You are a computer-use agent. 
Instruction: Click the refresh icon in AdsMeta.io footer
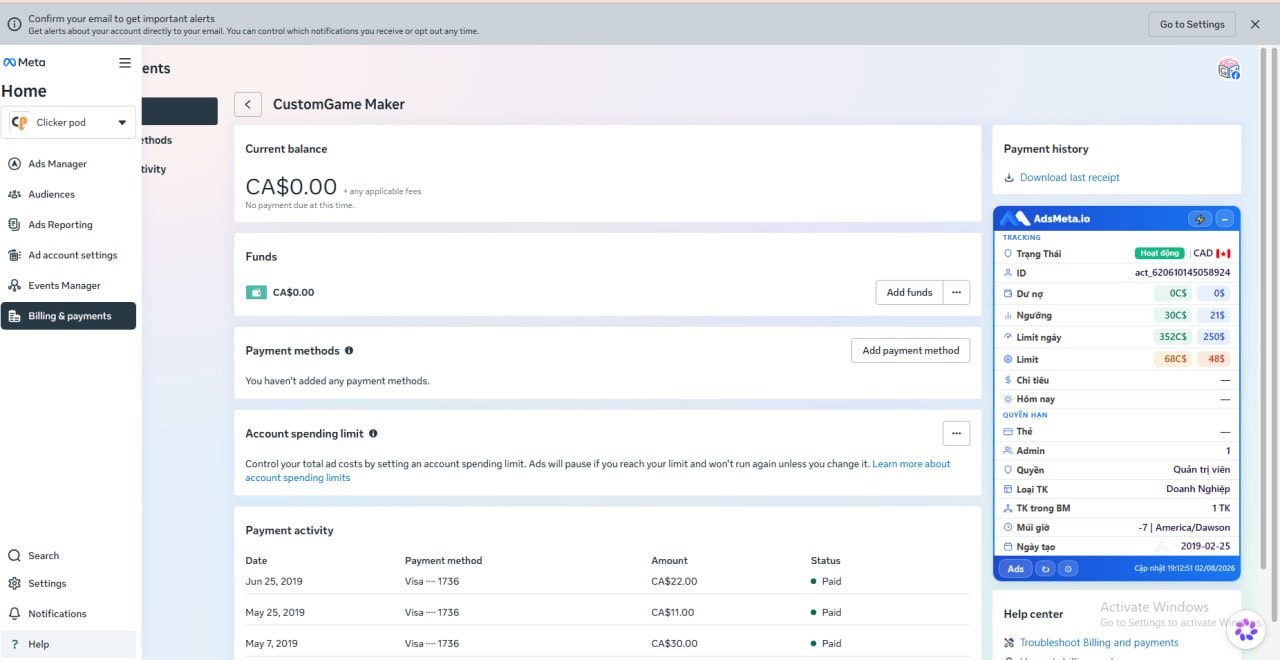tap(1045, 569)
